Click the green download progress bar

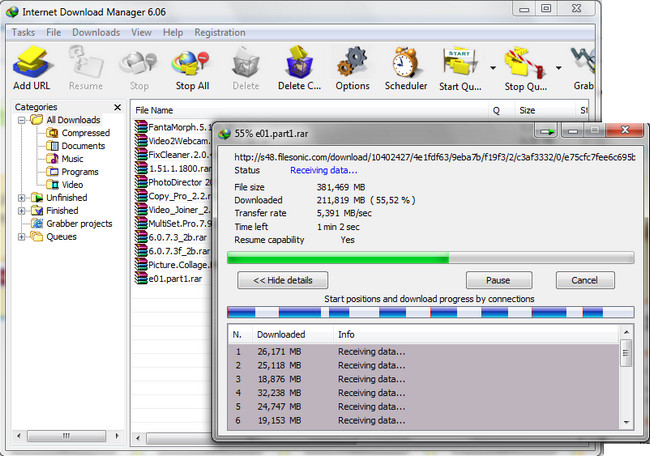click(x=430, y=258)
